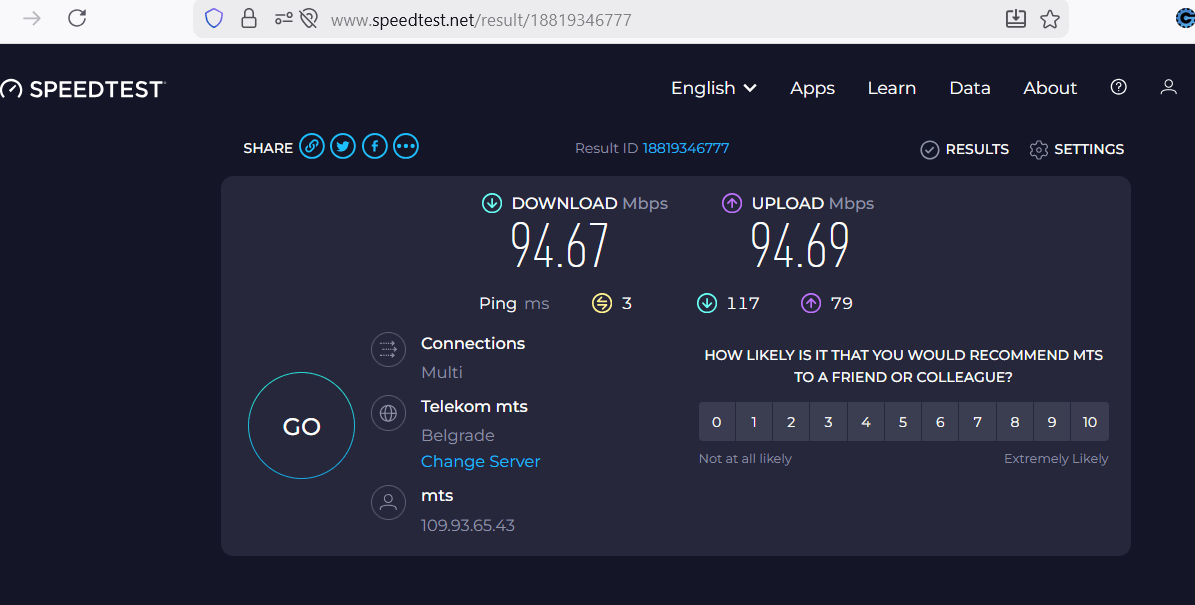Screen dimensions: 1195x605
Task: Click the Change Server link
Action: [481, 462]
